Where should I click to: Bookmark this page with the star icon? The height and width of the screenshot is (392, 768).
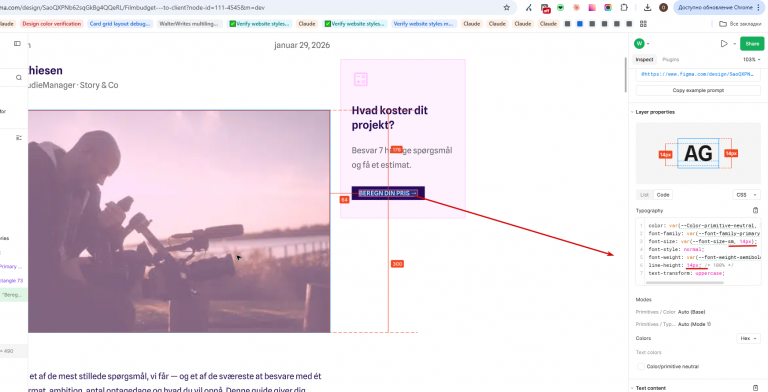pos(506,7)
